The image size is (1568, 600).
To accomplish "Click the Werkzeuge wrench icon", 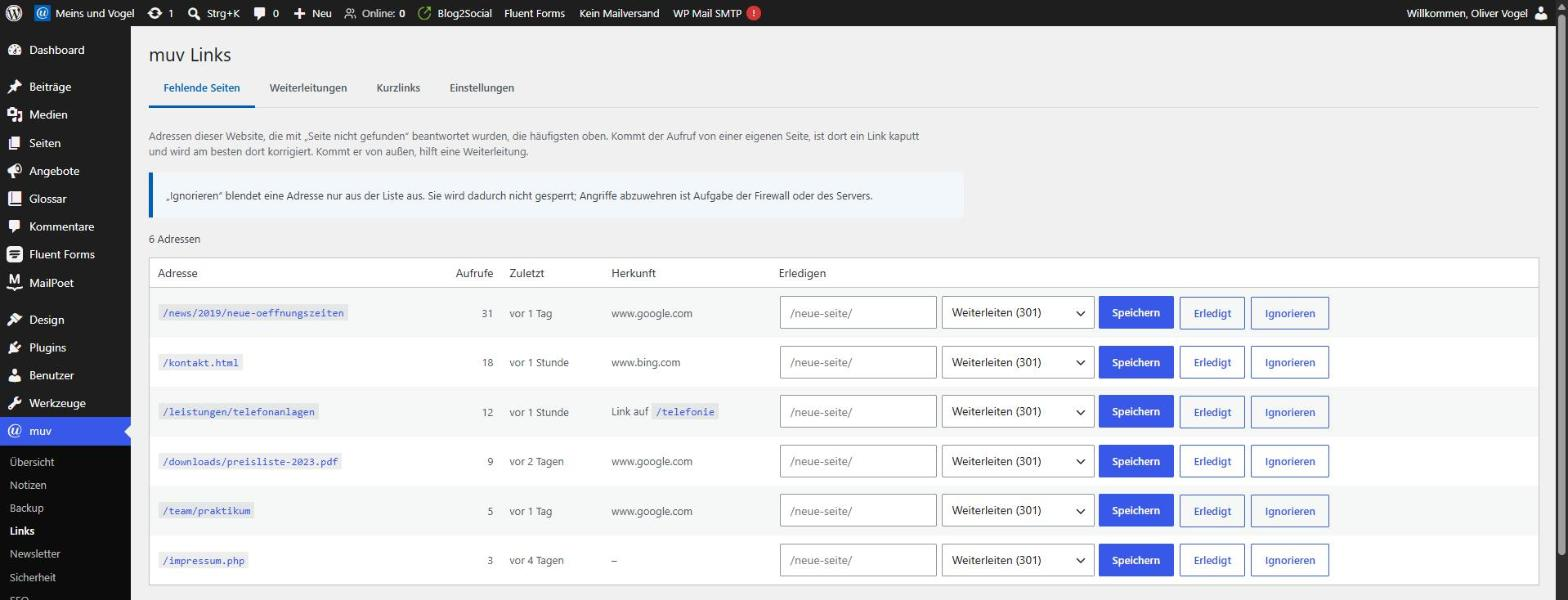I will (x=14, y=403).
